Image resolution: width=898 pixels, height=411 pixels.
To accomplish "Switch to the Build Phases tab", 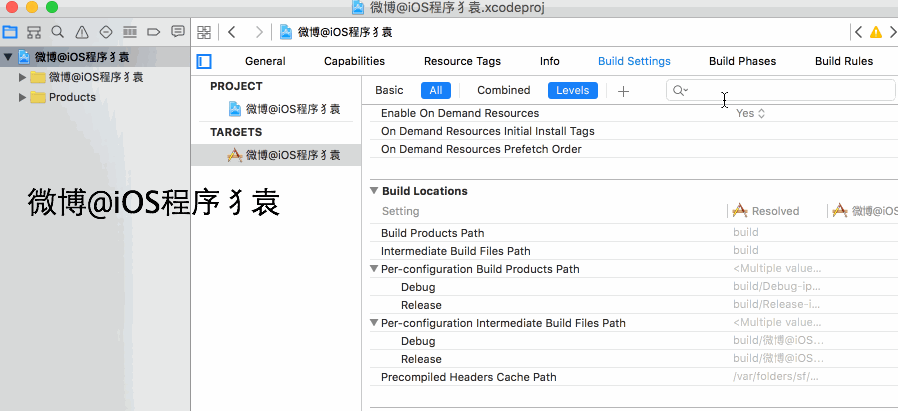I will (742, 61).
